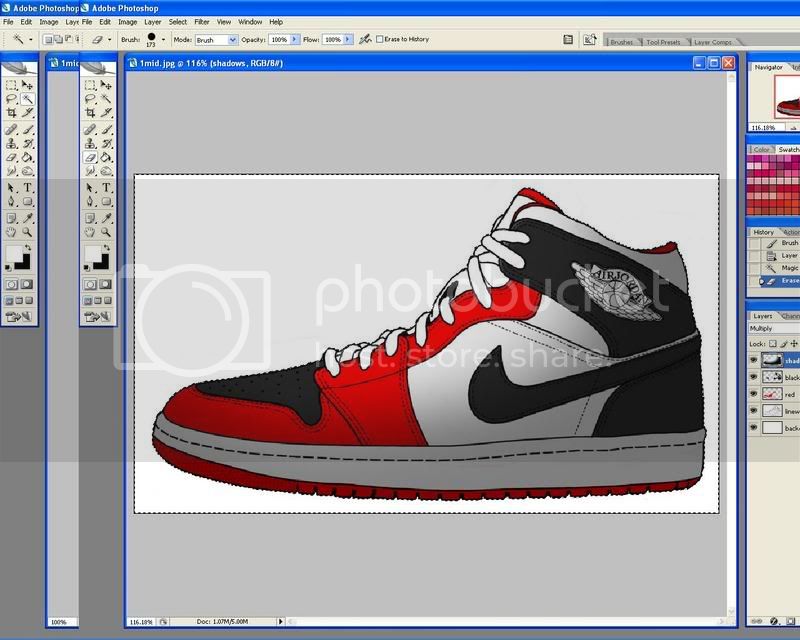
Task: Open the Filter menu
Action: [x=202, y=22]
